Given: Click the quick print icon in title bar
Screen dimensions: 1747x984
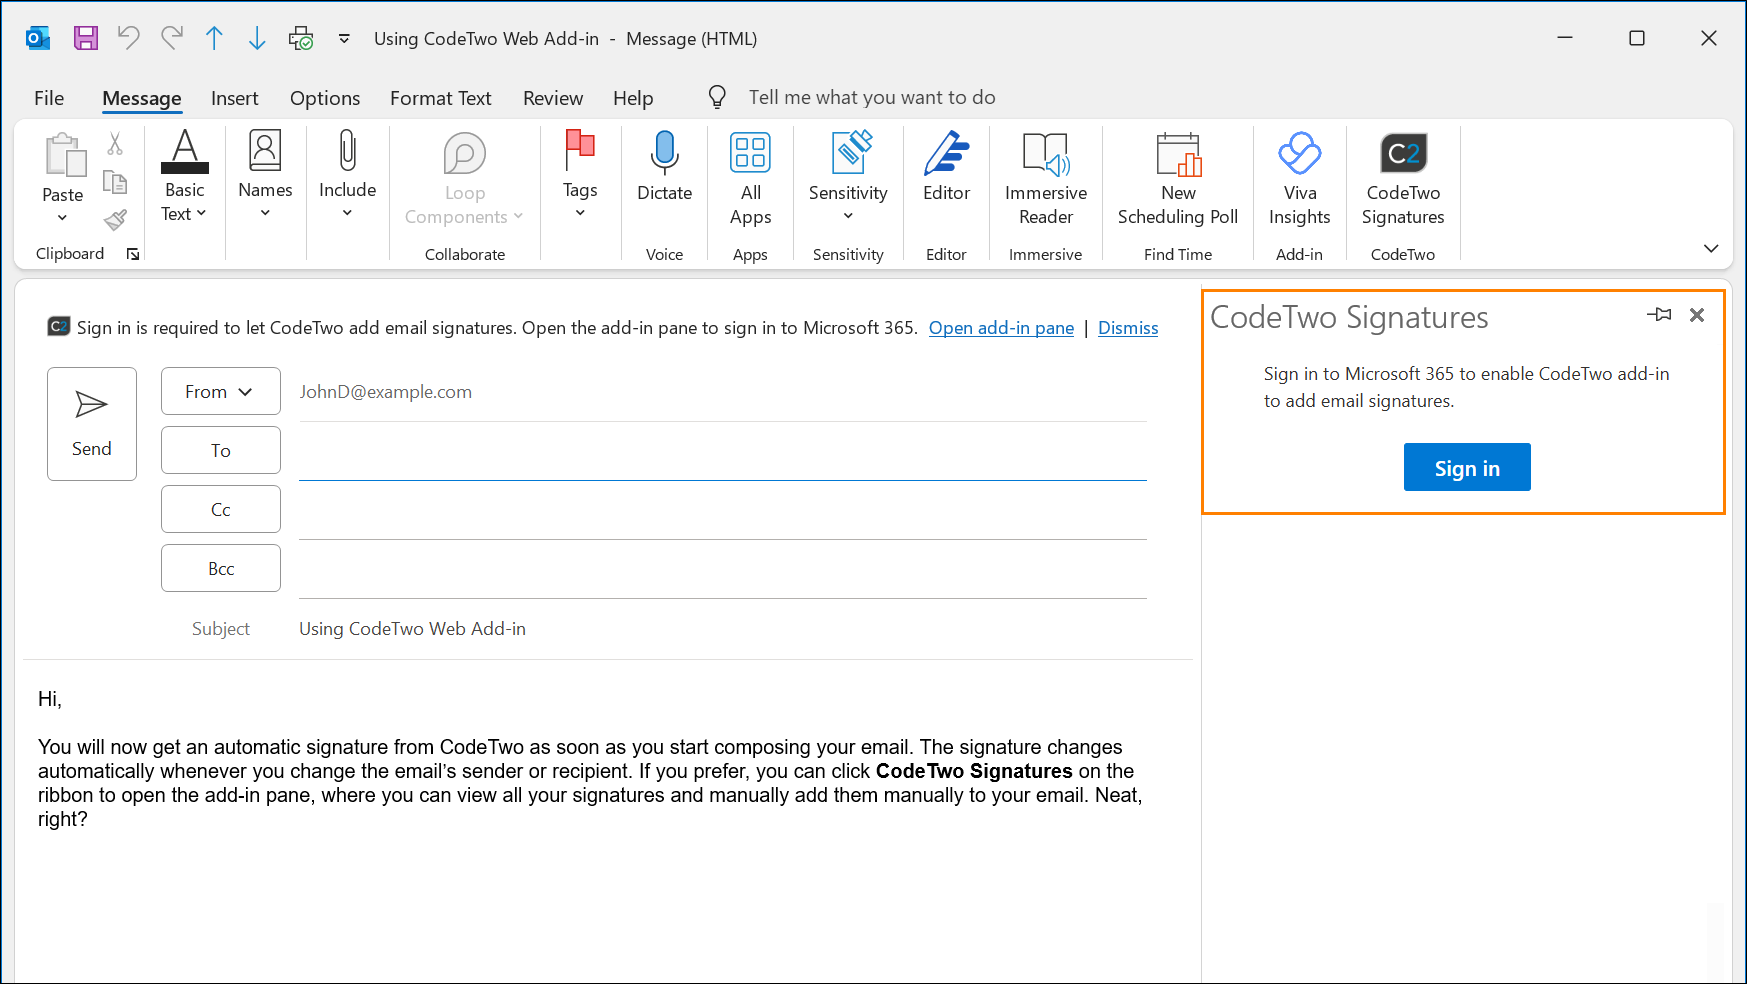Looking at the screenshot, I should point(301,38).
